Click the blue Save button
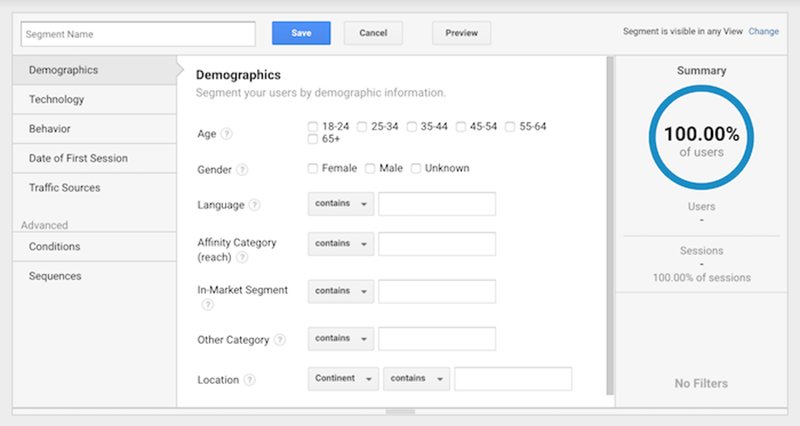800x426 pixels. coord(301,33)
